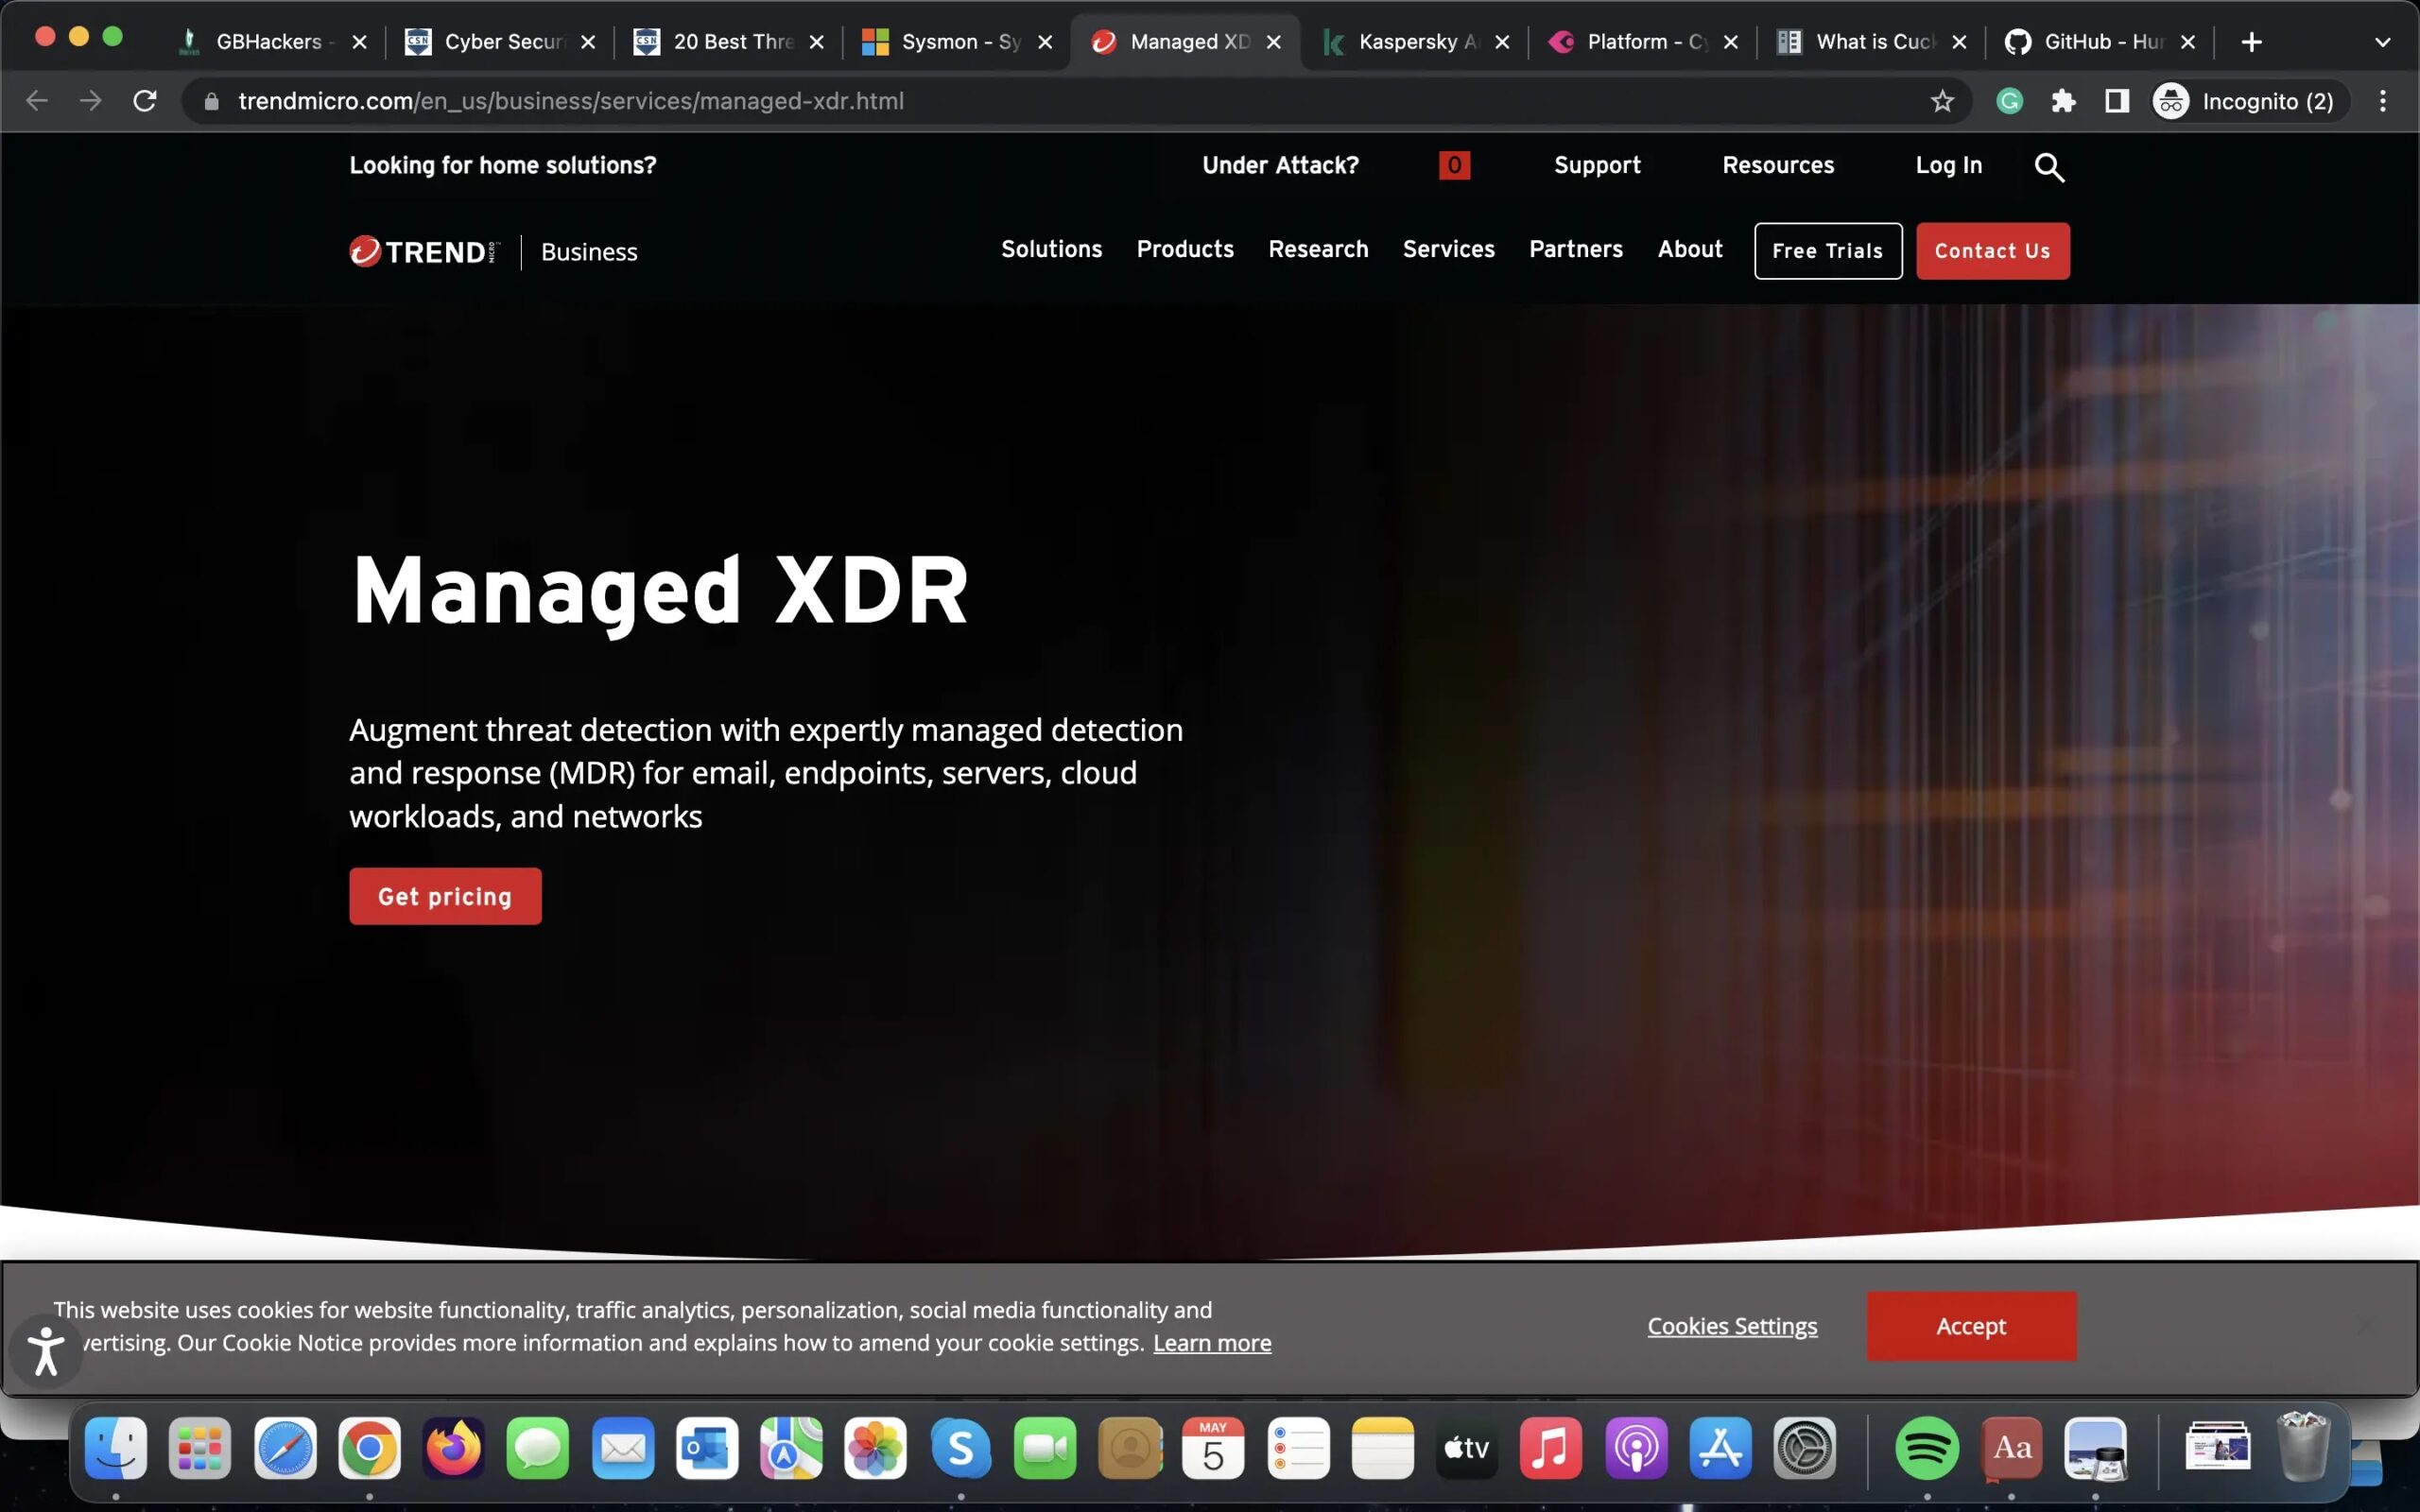Open the Partners navigation menu

(1576, 249)
